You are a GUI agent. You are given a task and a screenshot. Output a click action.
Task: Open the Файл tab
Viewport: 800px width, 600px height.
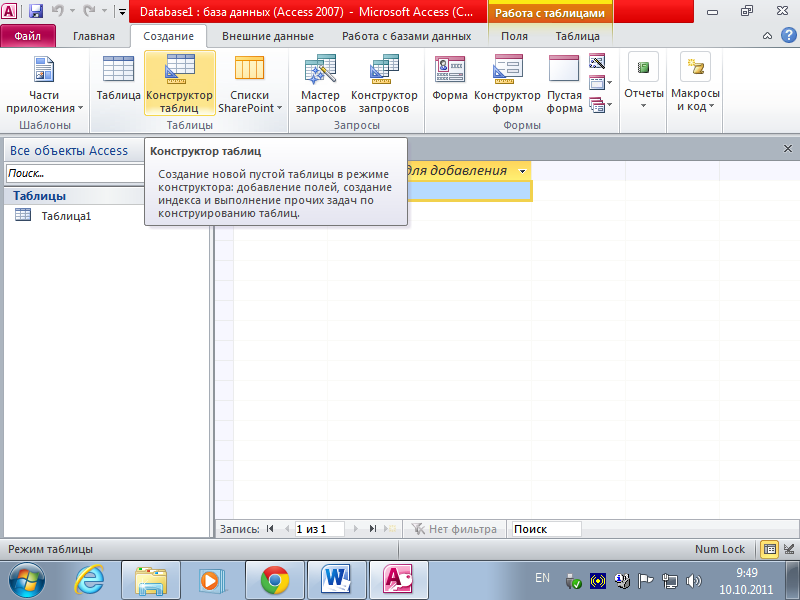[28, 36]
